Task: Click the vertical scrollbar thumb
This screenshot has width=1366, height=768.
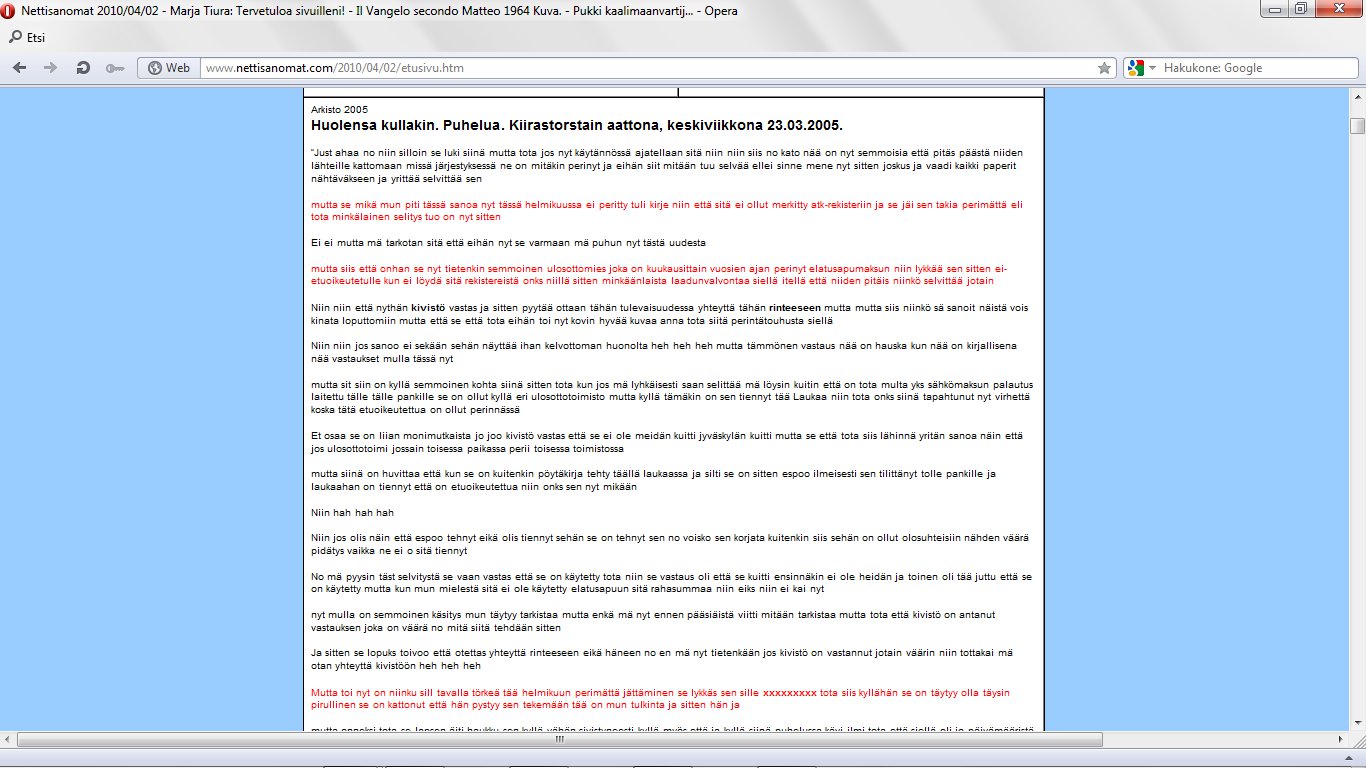Action: coord(1357,125)
